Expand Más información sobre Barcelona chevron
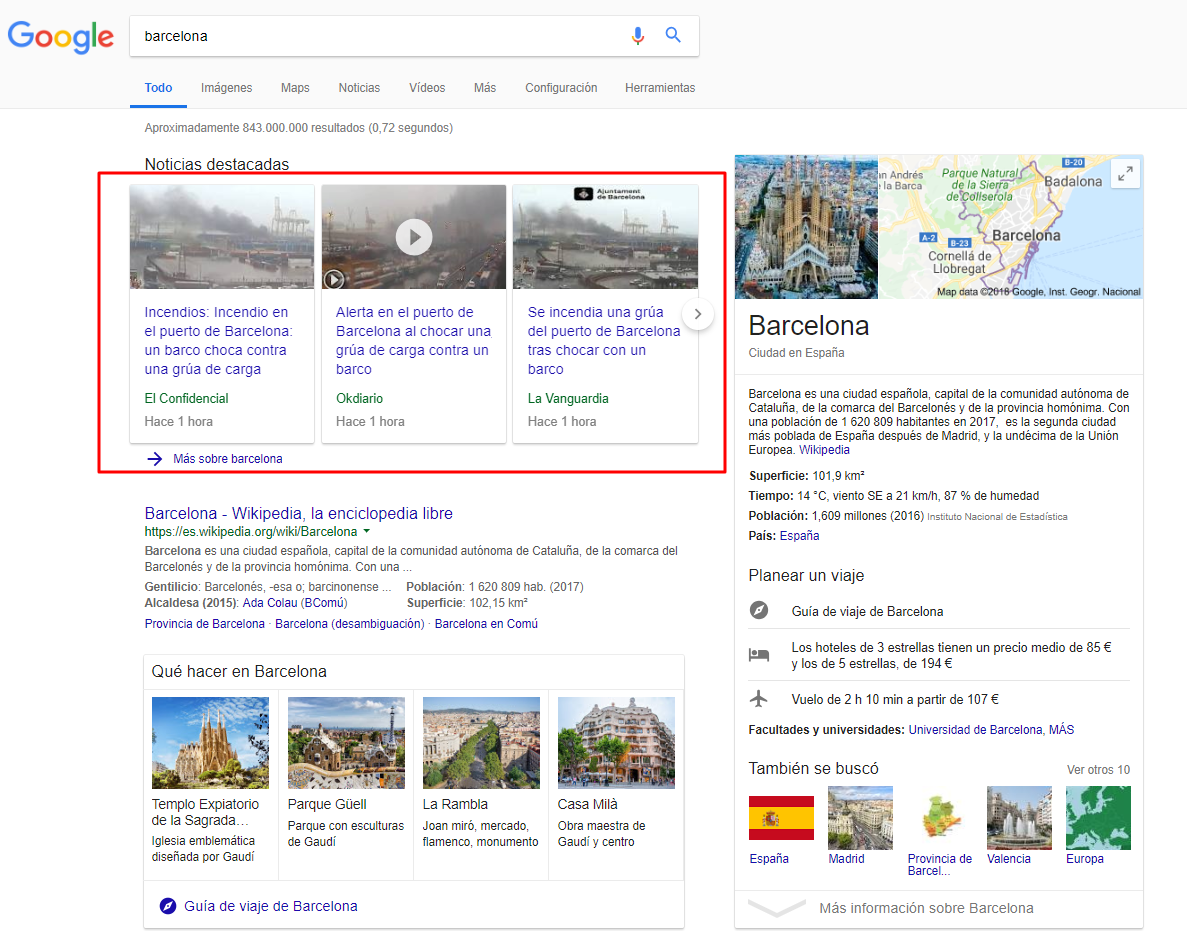The width and height of the screenshot is (1187, 931). pyautogui.click(x=777, y=908)
